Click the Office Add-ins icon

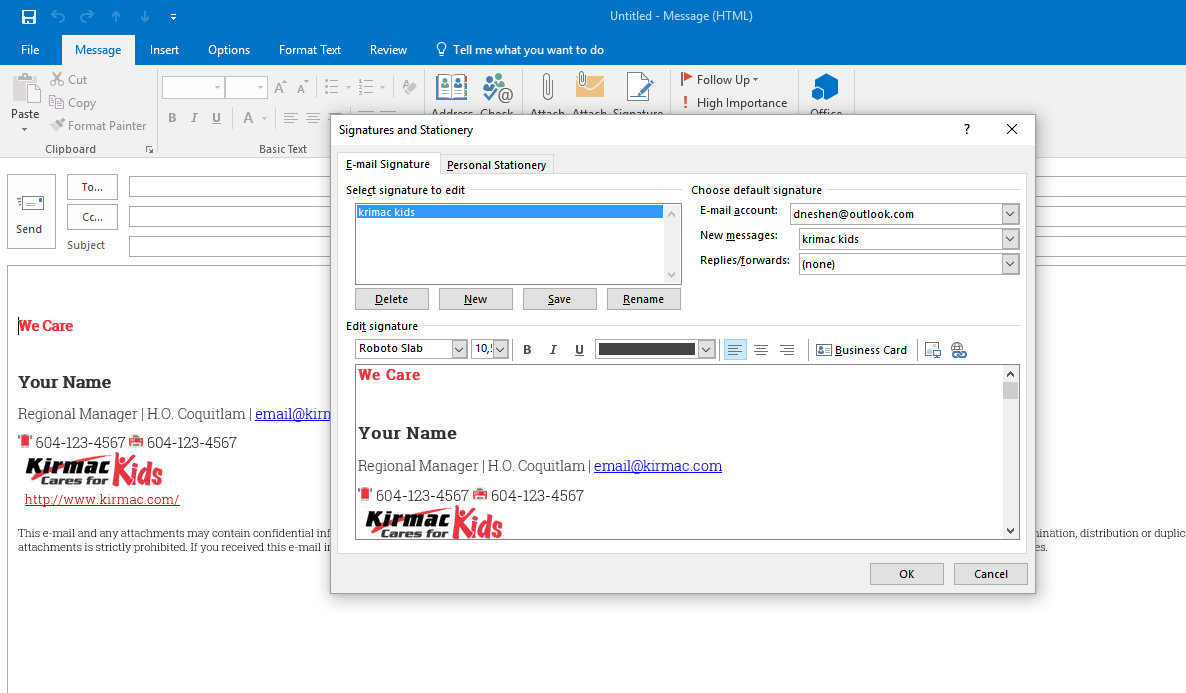[825, 93]
